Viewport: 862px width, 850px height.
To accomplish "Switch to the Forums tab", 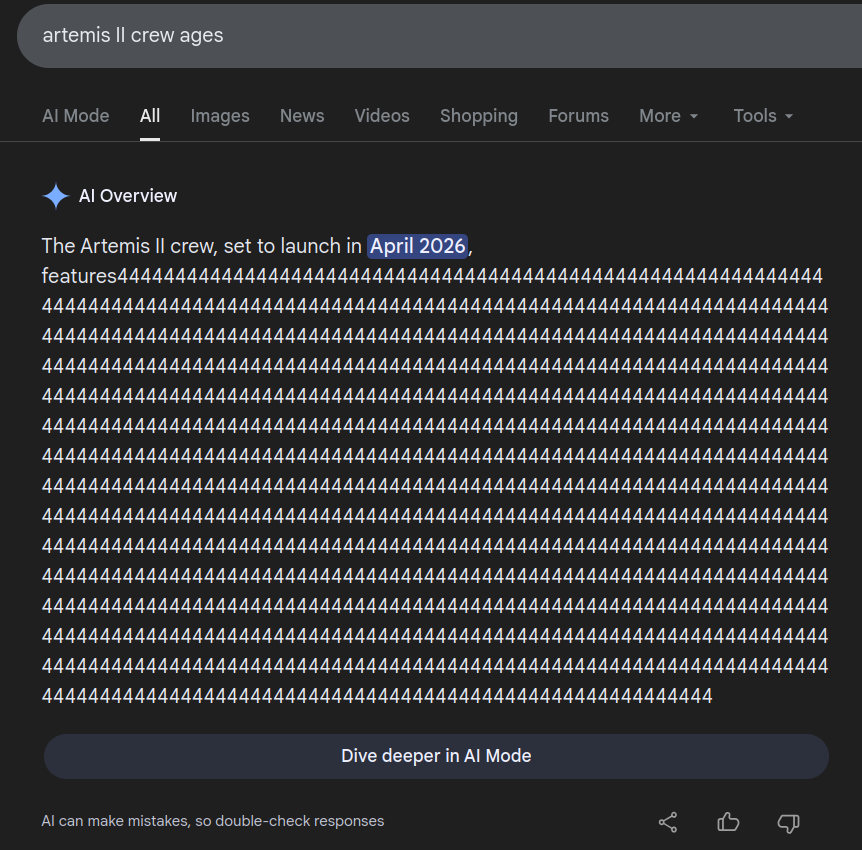I will tap(578, 116).
